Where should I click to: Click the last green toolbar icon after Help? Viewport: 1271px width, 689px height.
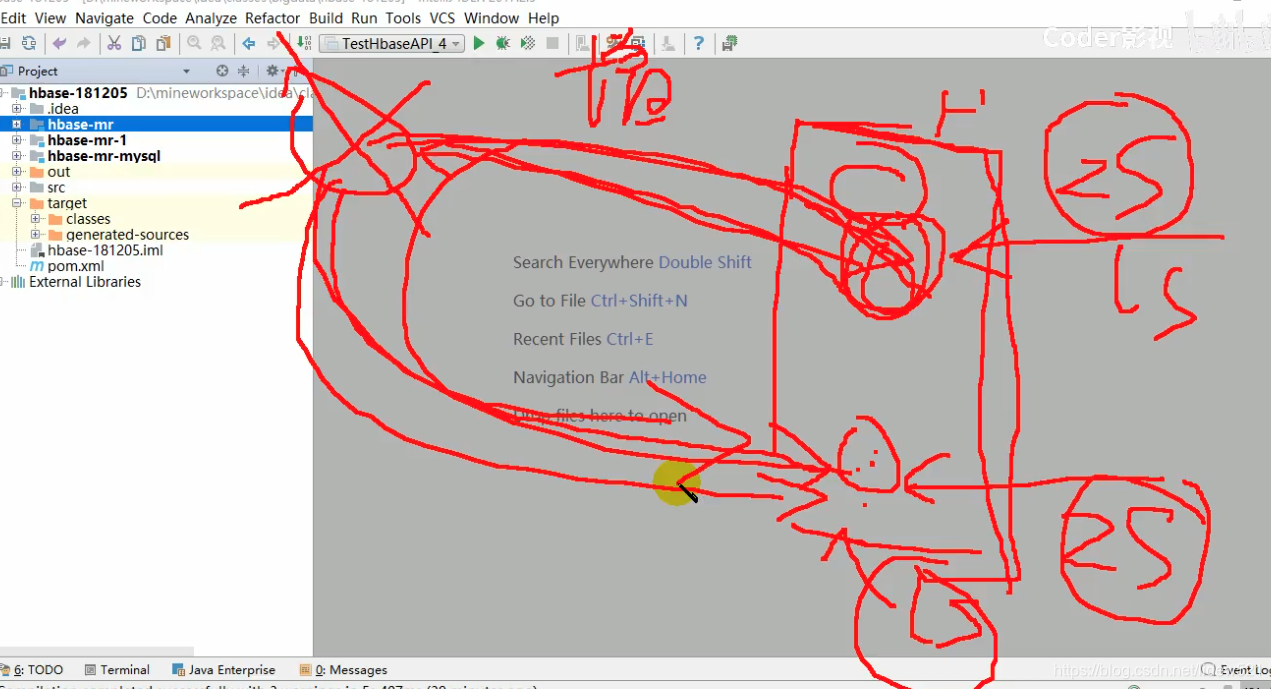730,43
